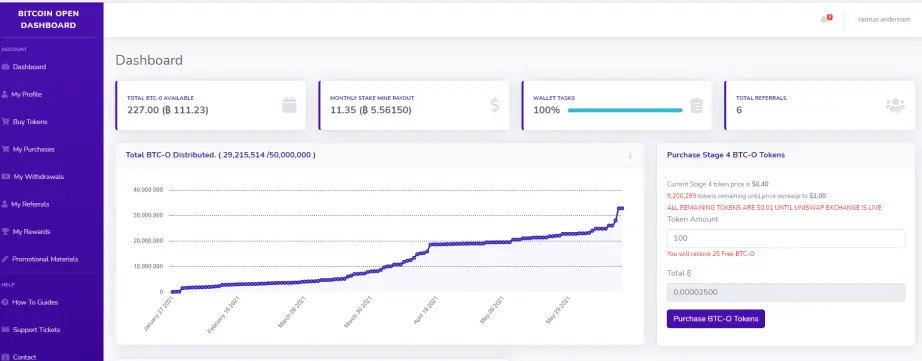This screenshot has height=361, width=922.
Task: Click the 'Total BTC-O Distributed' chart heading
Action: pyautogui.click(x=221, y=155)
